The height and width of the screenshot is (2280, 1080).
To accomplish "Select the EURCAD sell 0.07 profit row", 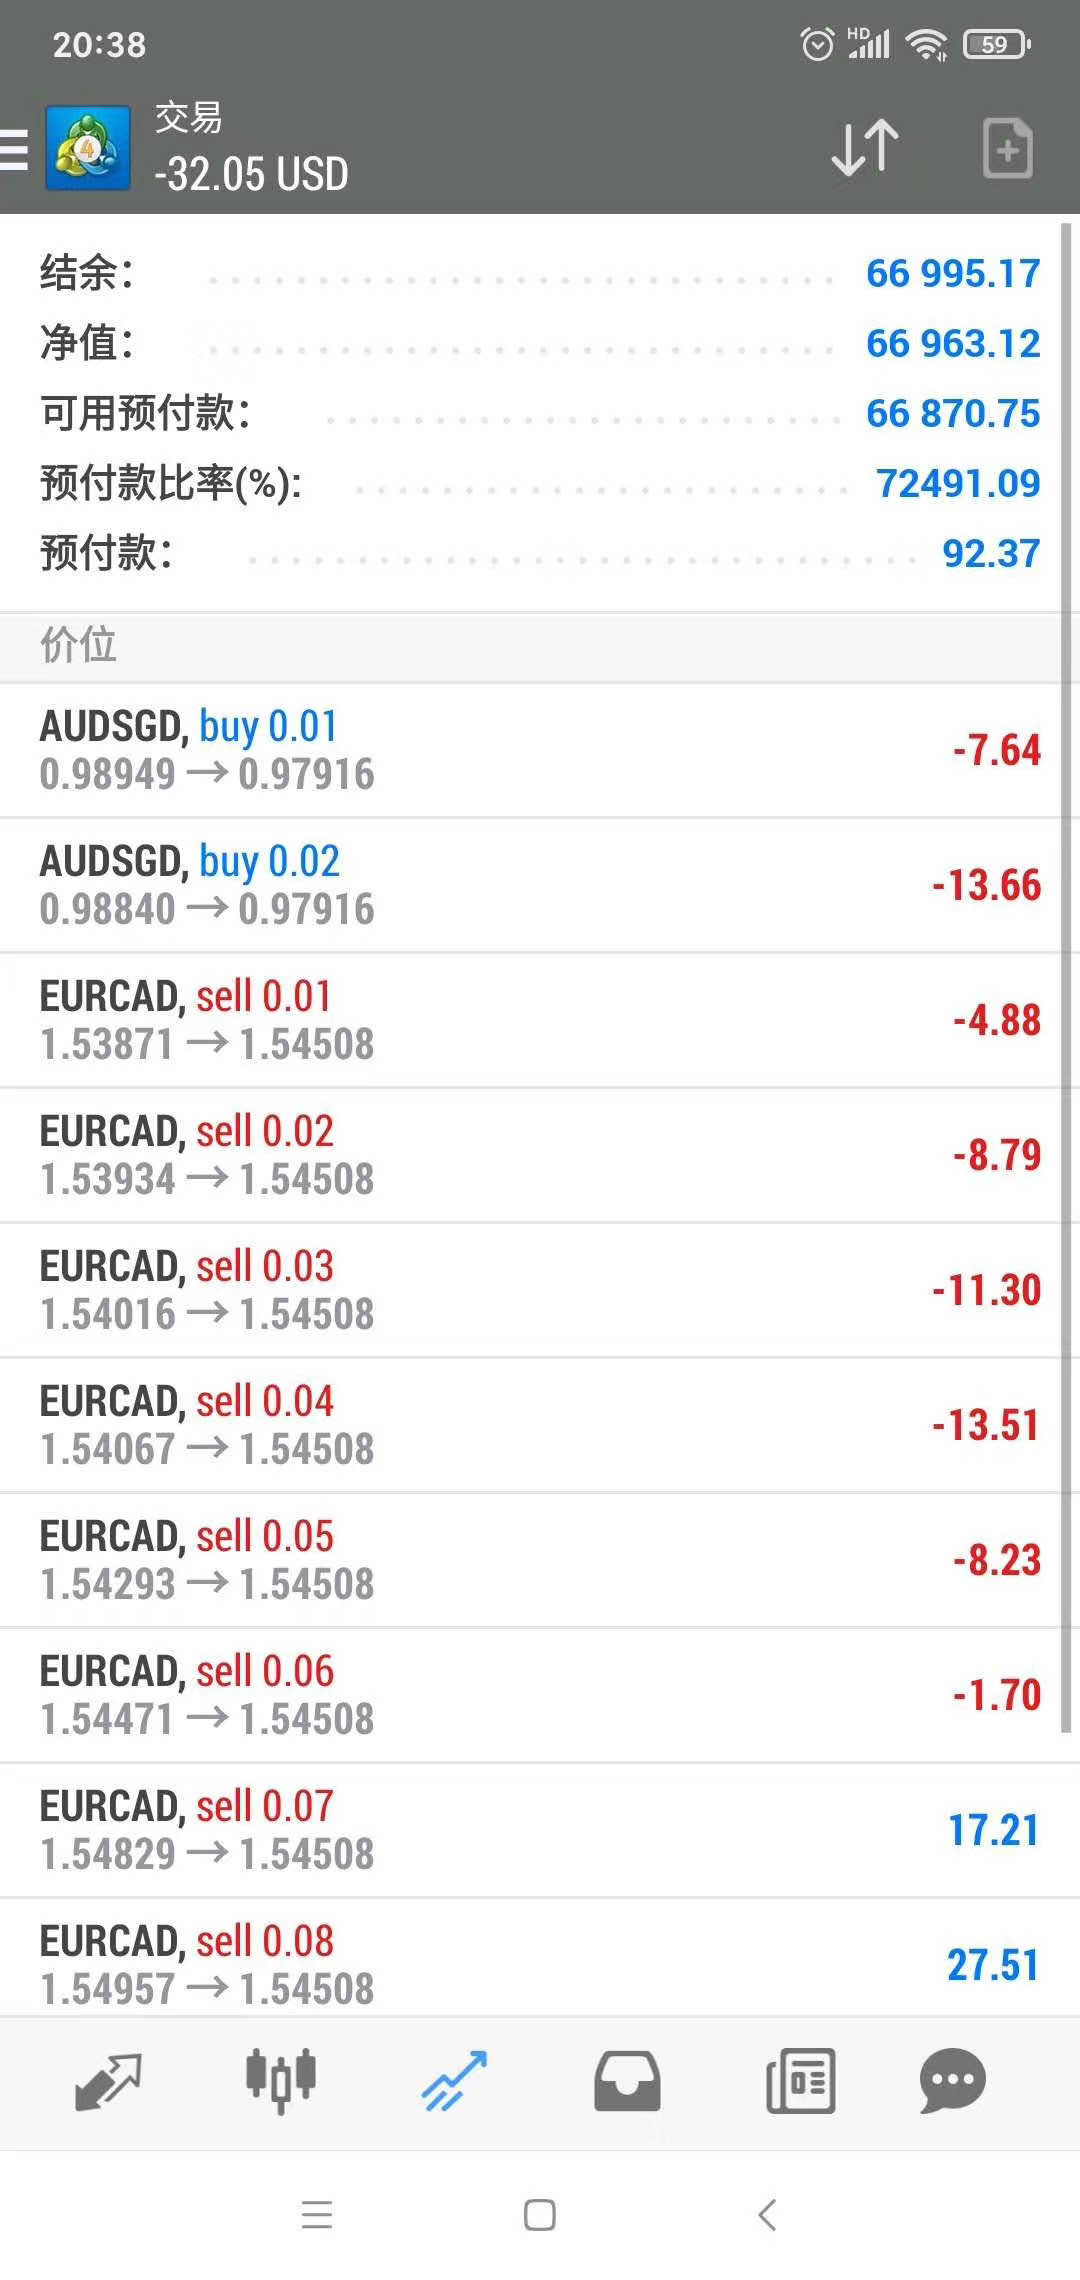I will pyautogui.click(x=530, y=1830).
